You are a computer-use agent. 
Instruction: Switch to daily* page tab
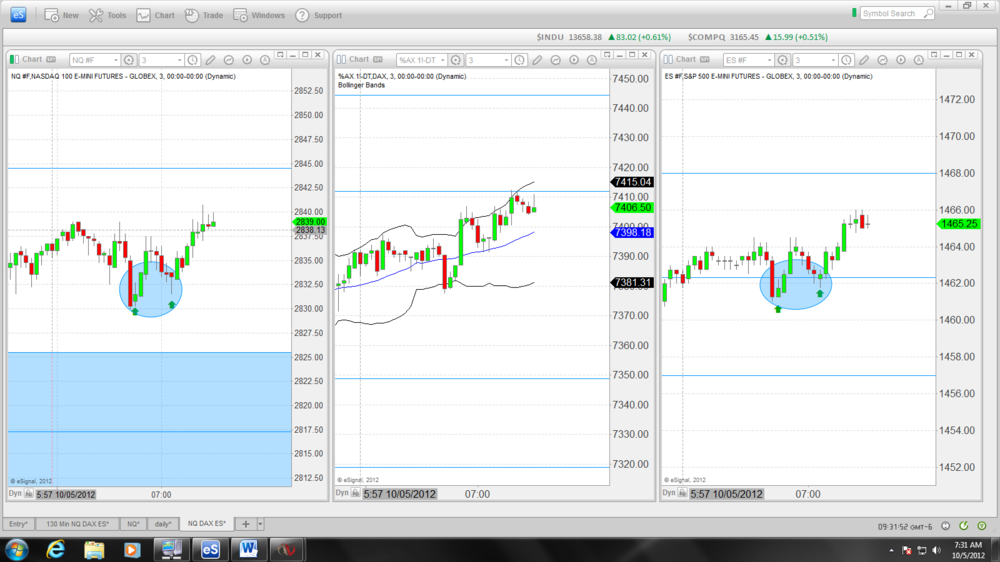pyautogui.click(x=163, y=524)
